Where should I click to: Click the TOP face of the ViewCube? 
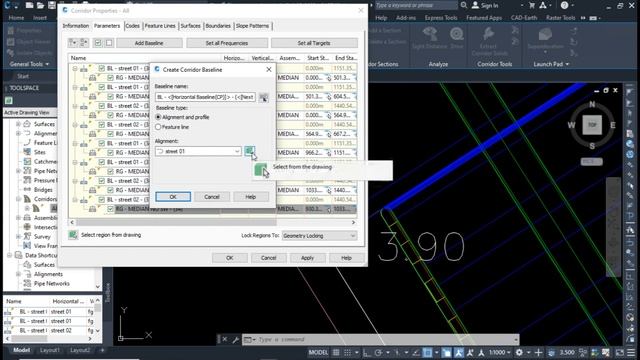click(592, 125)
